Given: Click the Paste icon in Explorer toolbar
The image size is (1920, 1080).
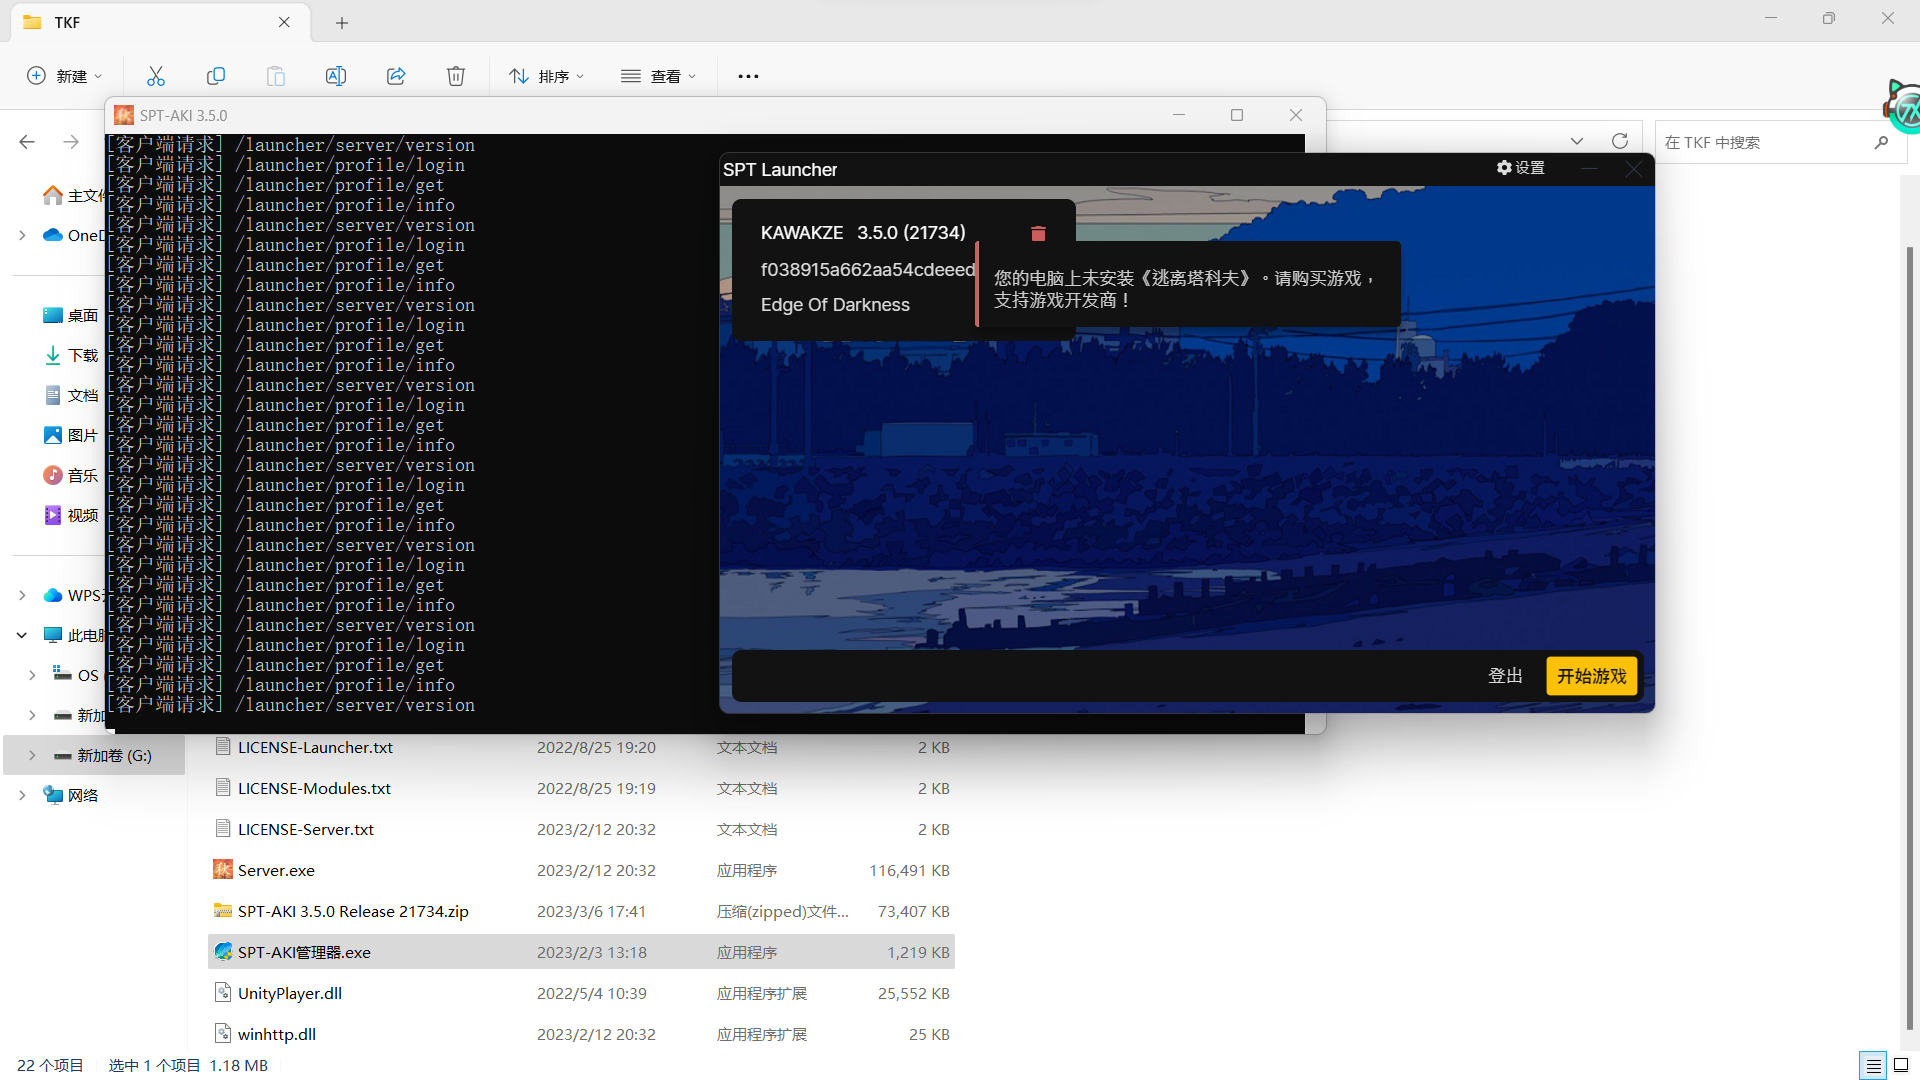Looking at the screenshot, I should tap(276, 76).
